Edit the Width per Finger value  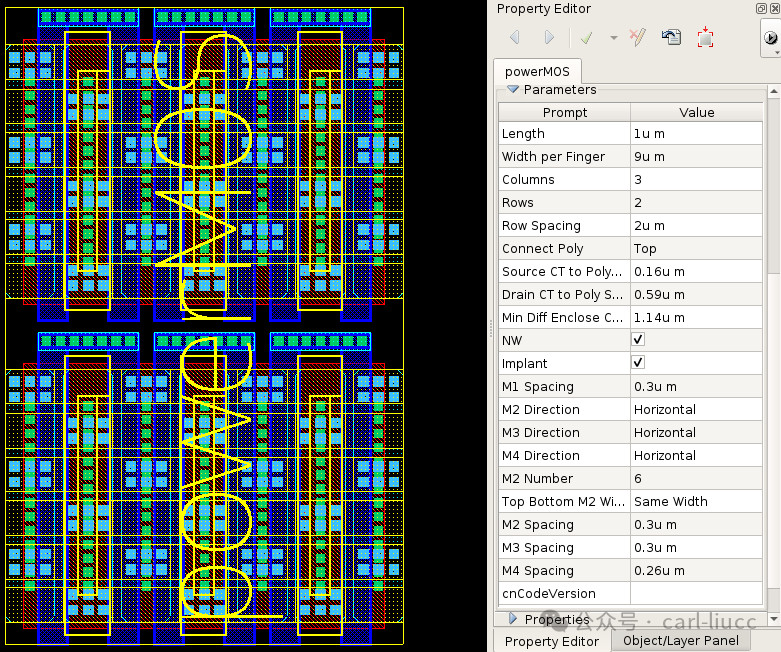[696, 156]
